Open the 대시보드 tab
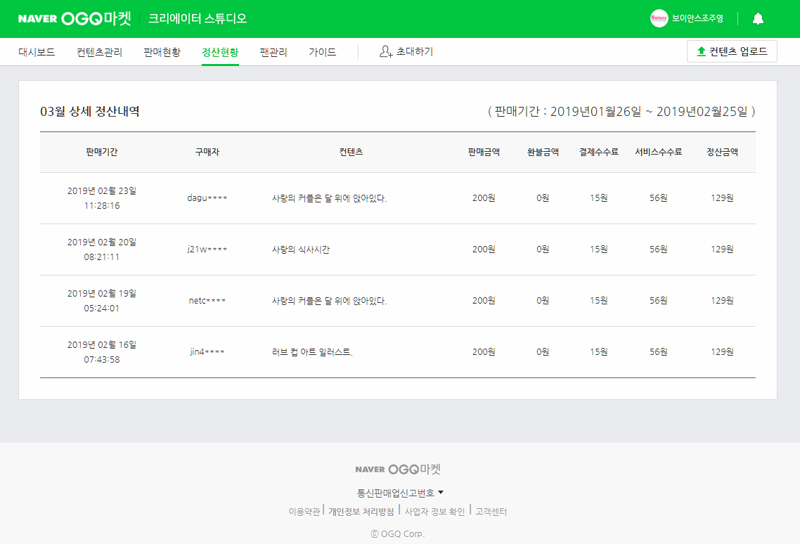 point(37,52)
